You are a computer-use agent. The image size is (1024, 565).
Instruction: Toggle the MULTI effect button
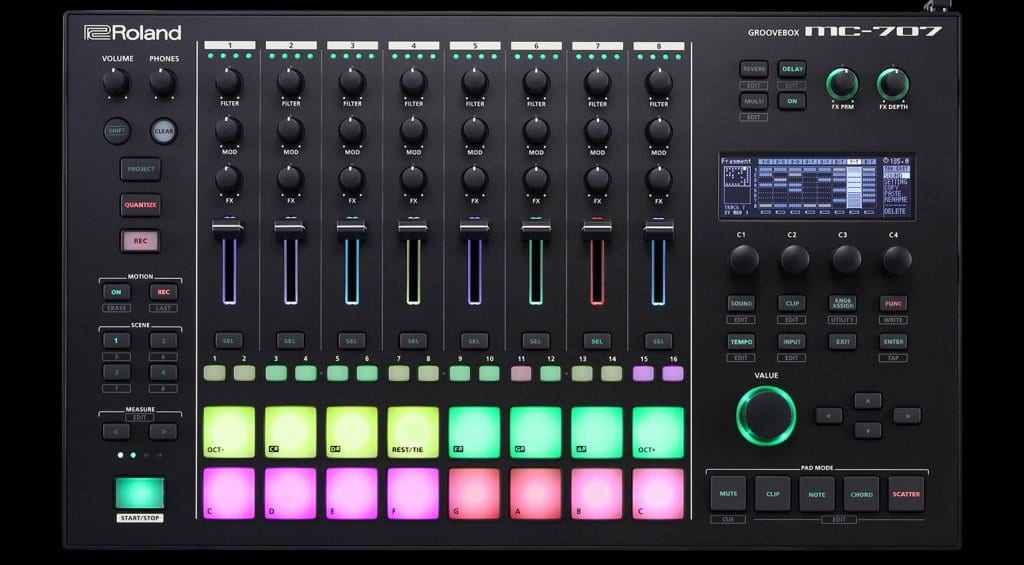pyautogui.click(x=754, y=101)
